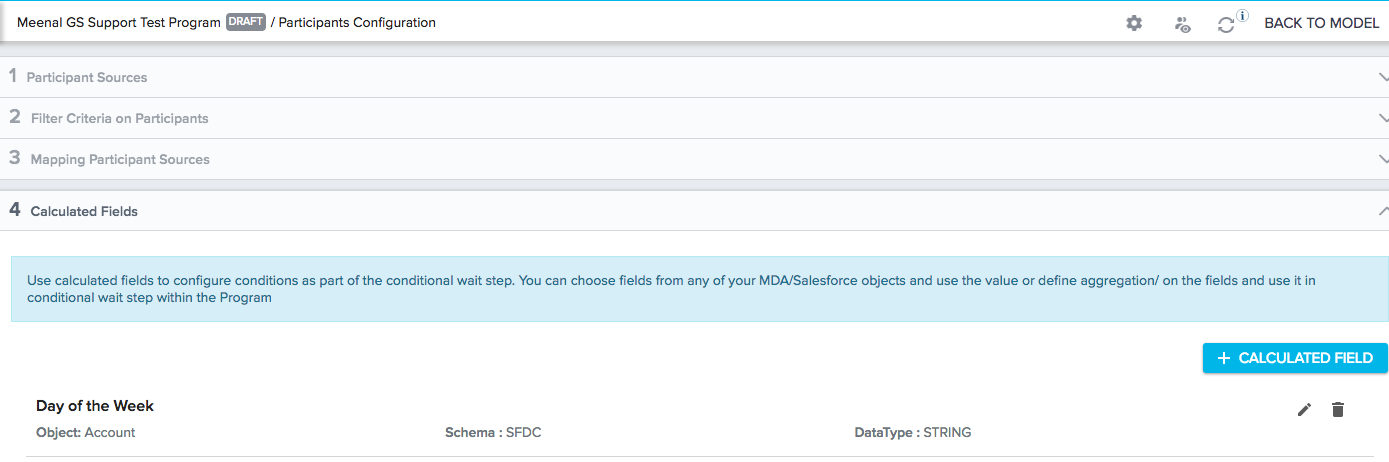The width and height of the screenshot is (1389, 462).
Task: Expand Mapping Participant Sources chevron
Action: click(1383, 159)
